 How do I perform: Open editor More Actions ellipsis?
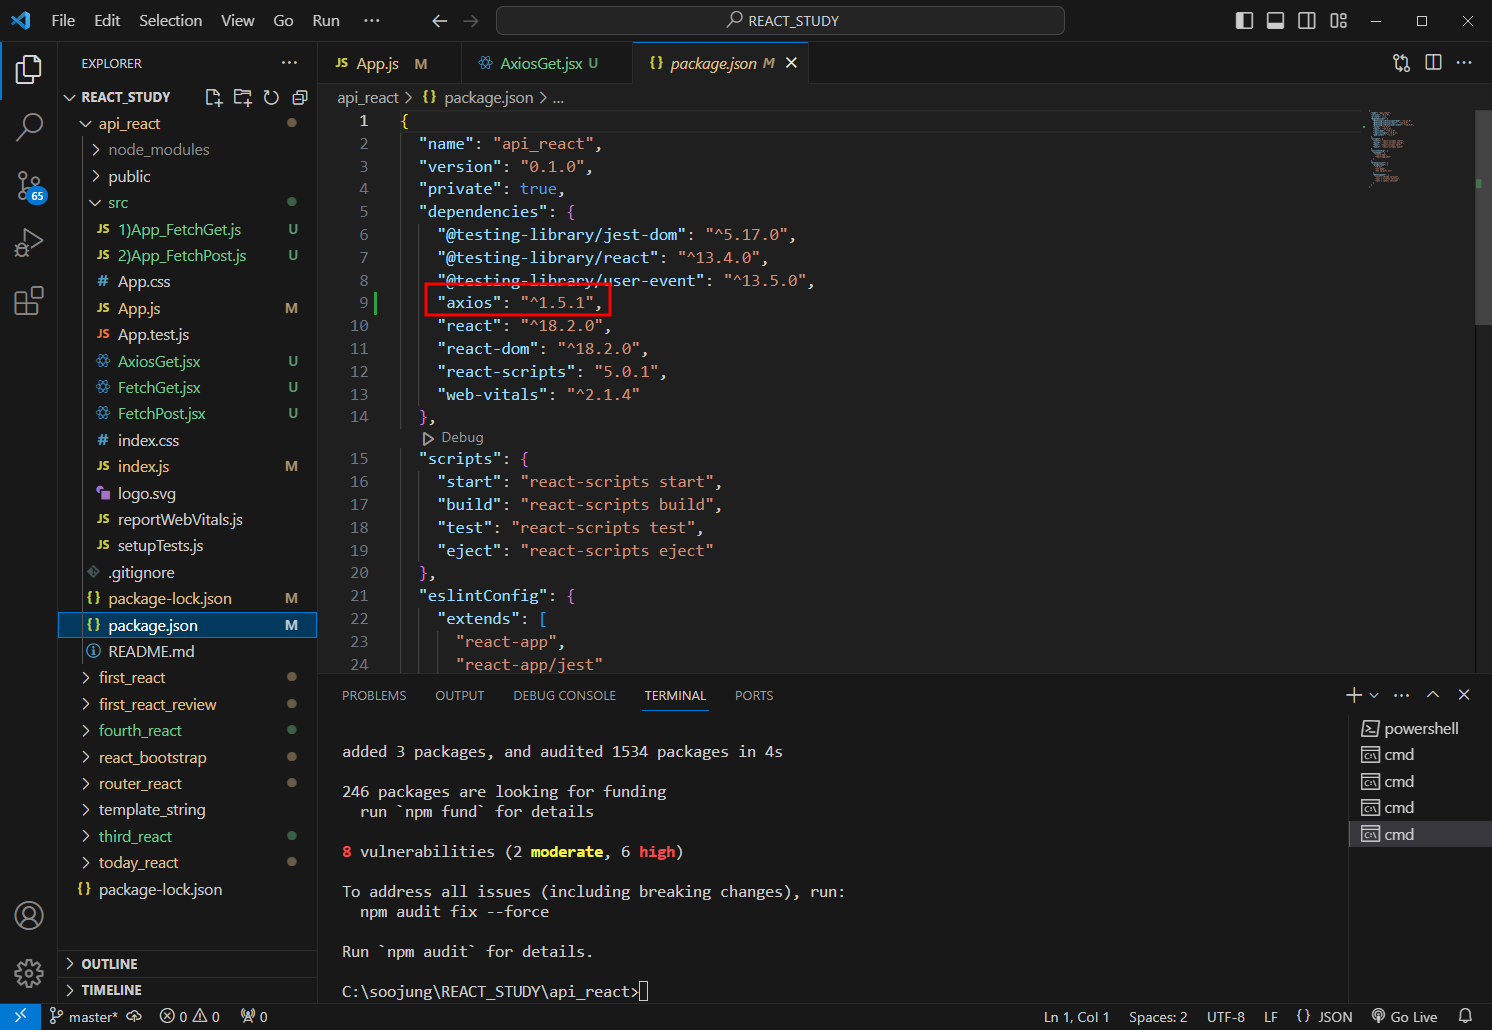pyautogui.click(x=1464, y=63)
